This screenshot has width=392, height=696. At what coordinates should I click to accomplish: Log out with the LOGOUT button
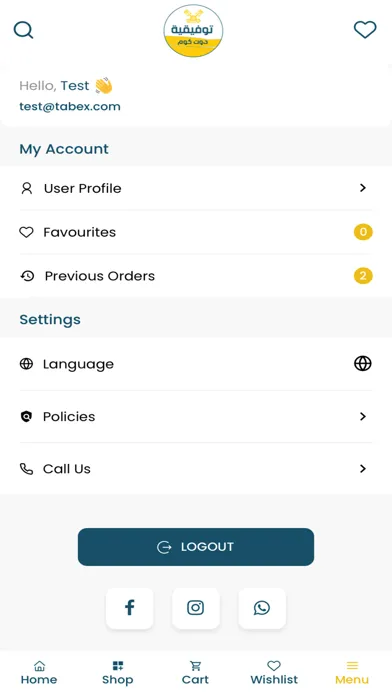pyautogui.click(x=196, y=547)
